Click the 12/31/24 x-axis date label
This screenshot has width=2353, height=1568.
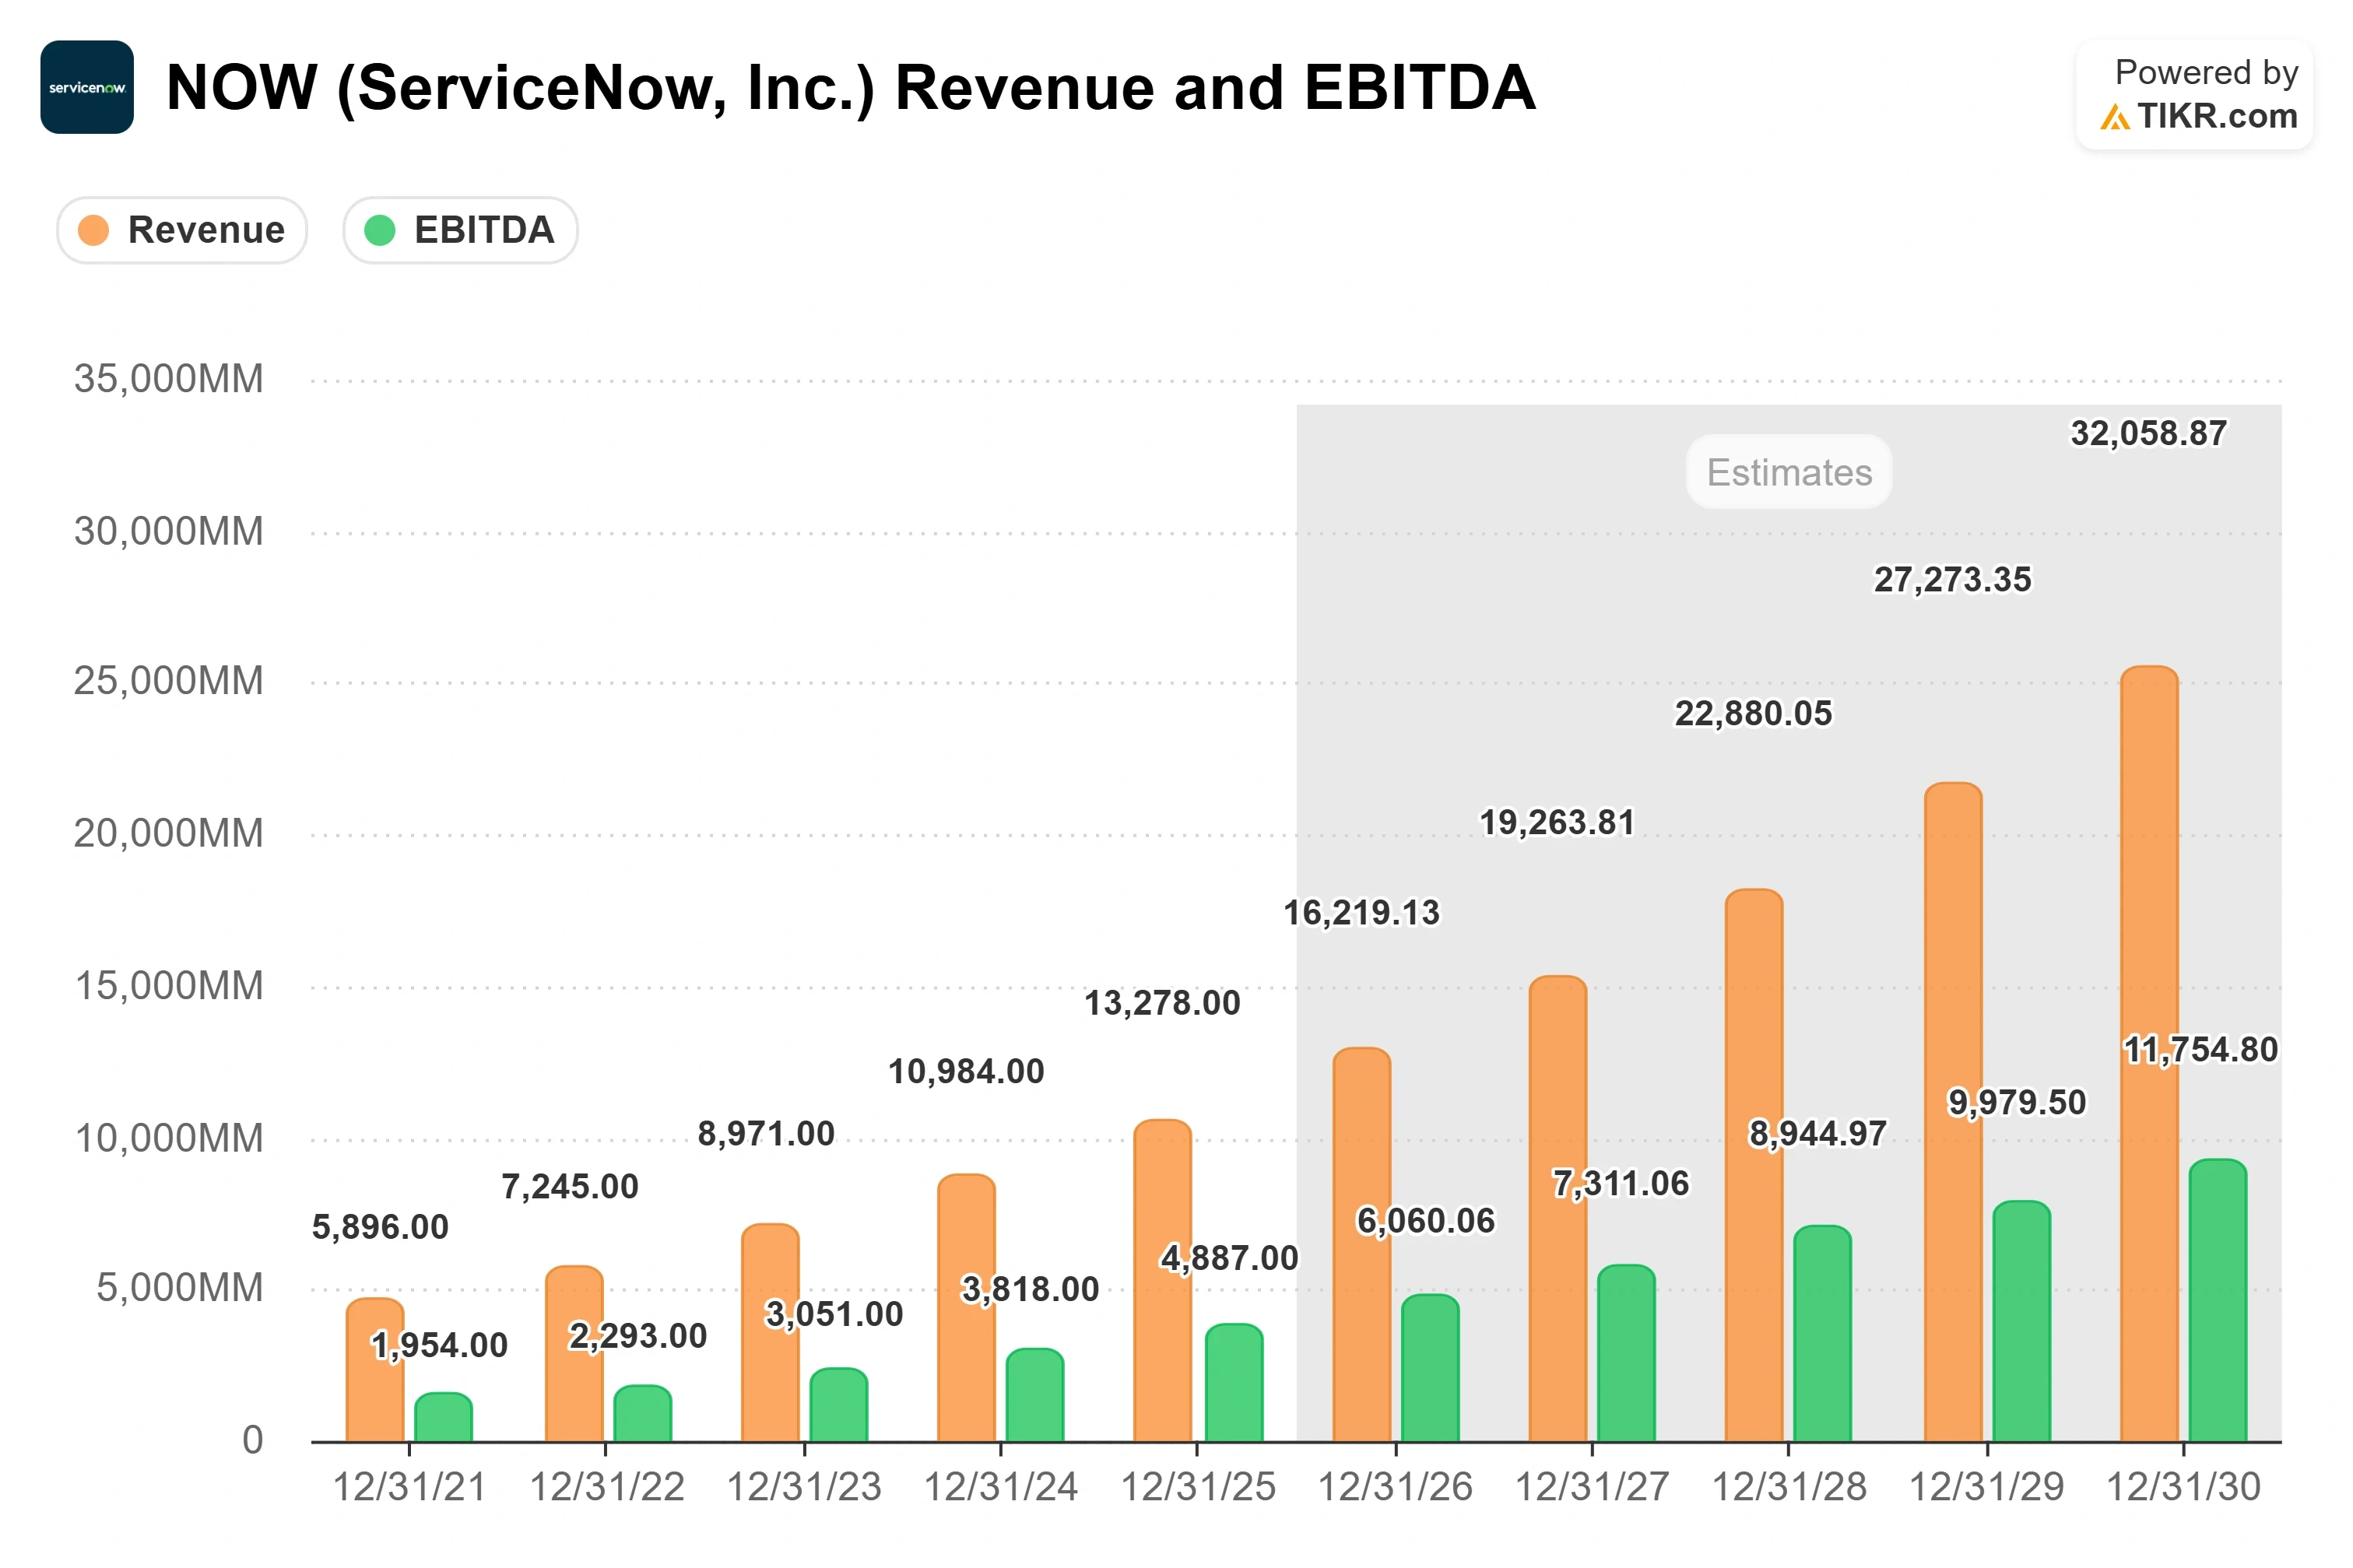click(x=1000, y=1487)
